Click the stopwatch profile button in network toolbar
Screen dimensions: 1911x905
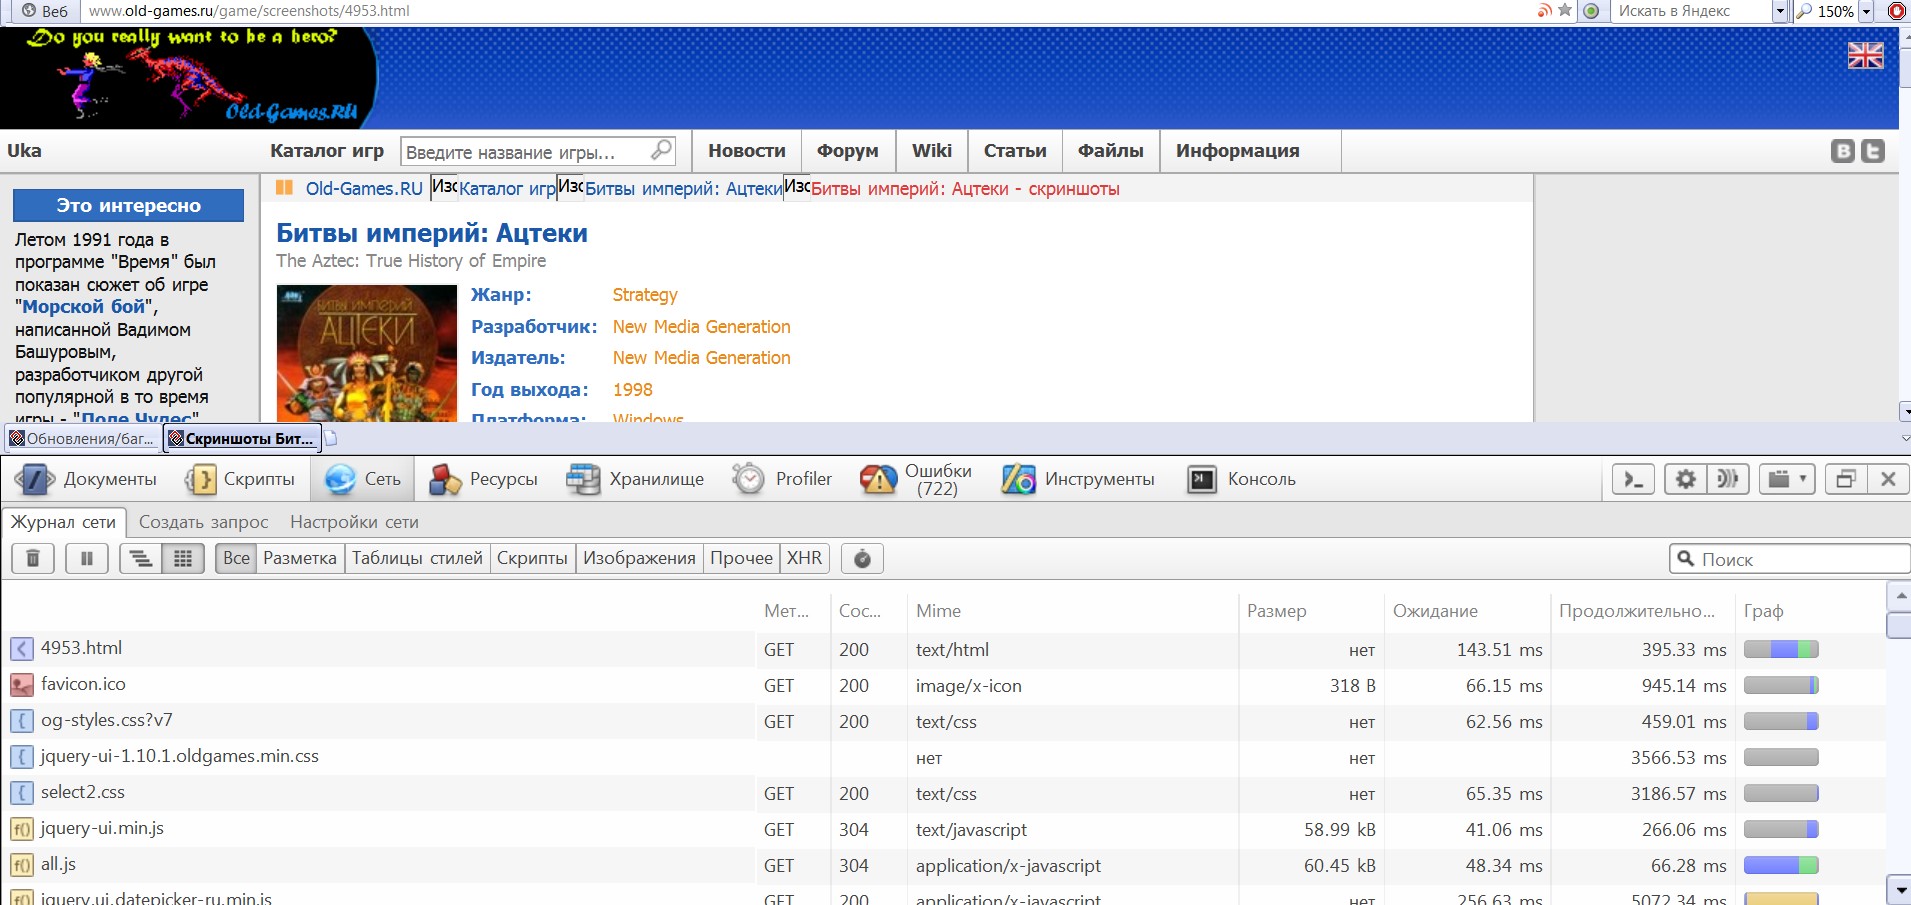(x=862, y=558)
